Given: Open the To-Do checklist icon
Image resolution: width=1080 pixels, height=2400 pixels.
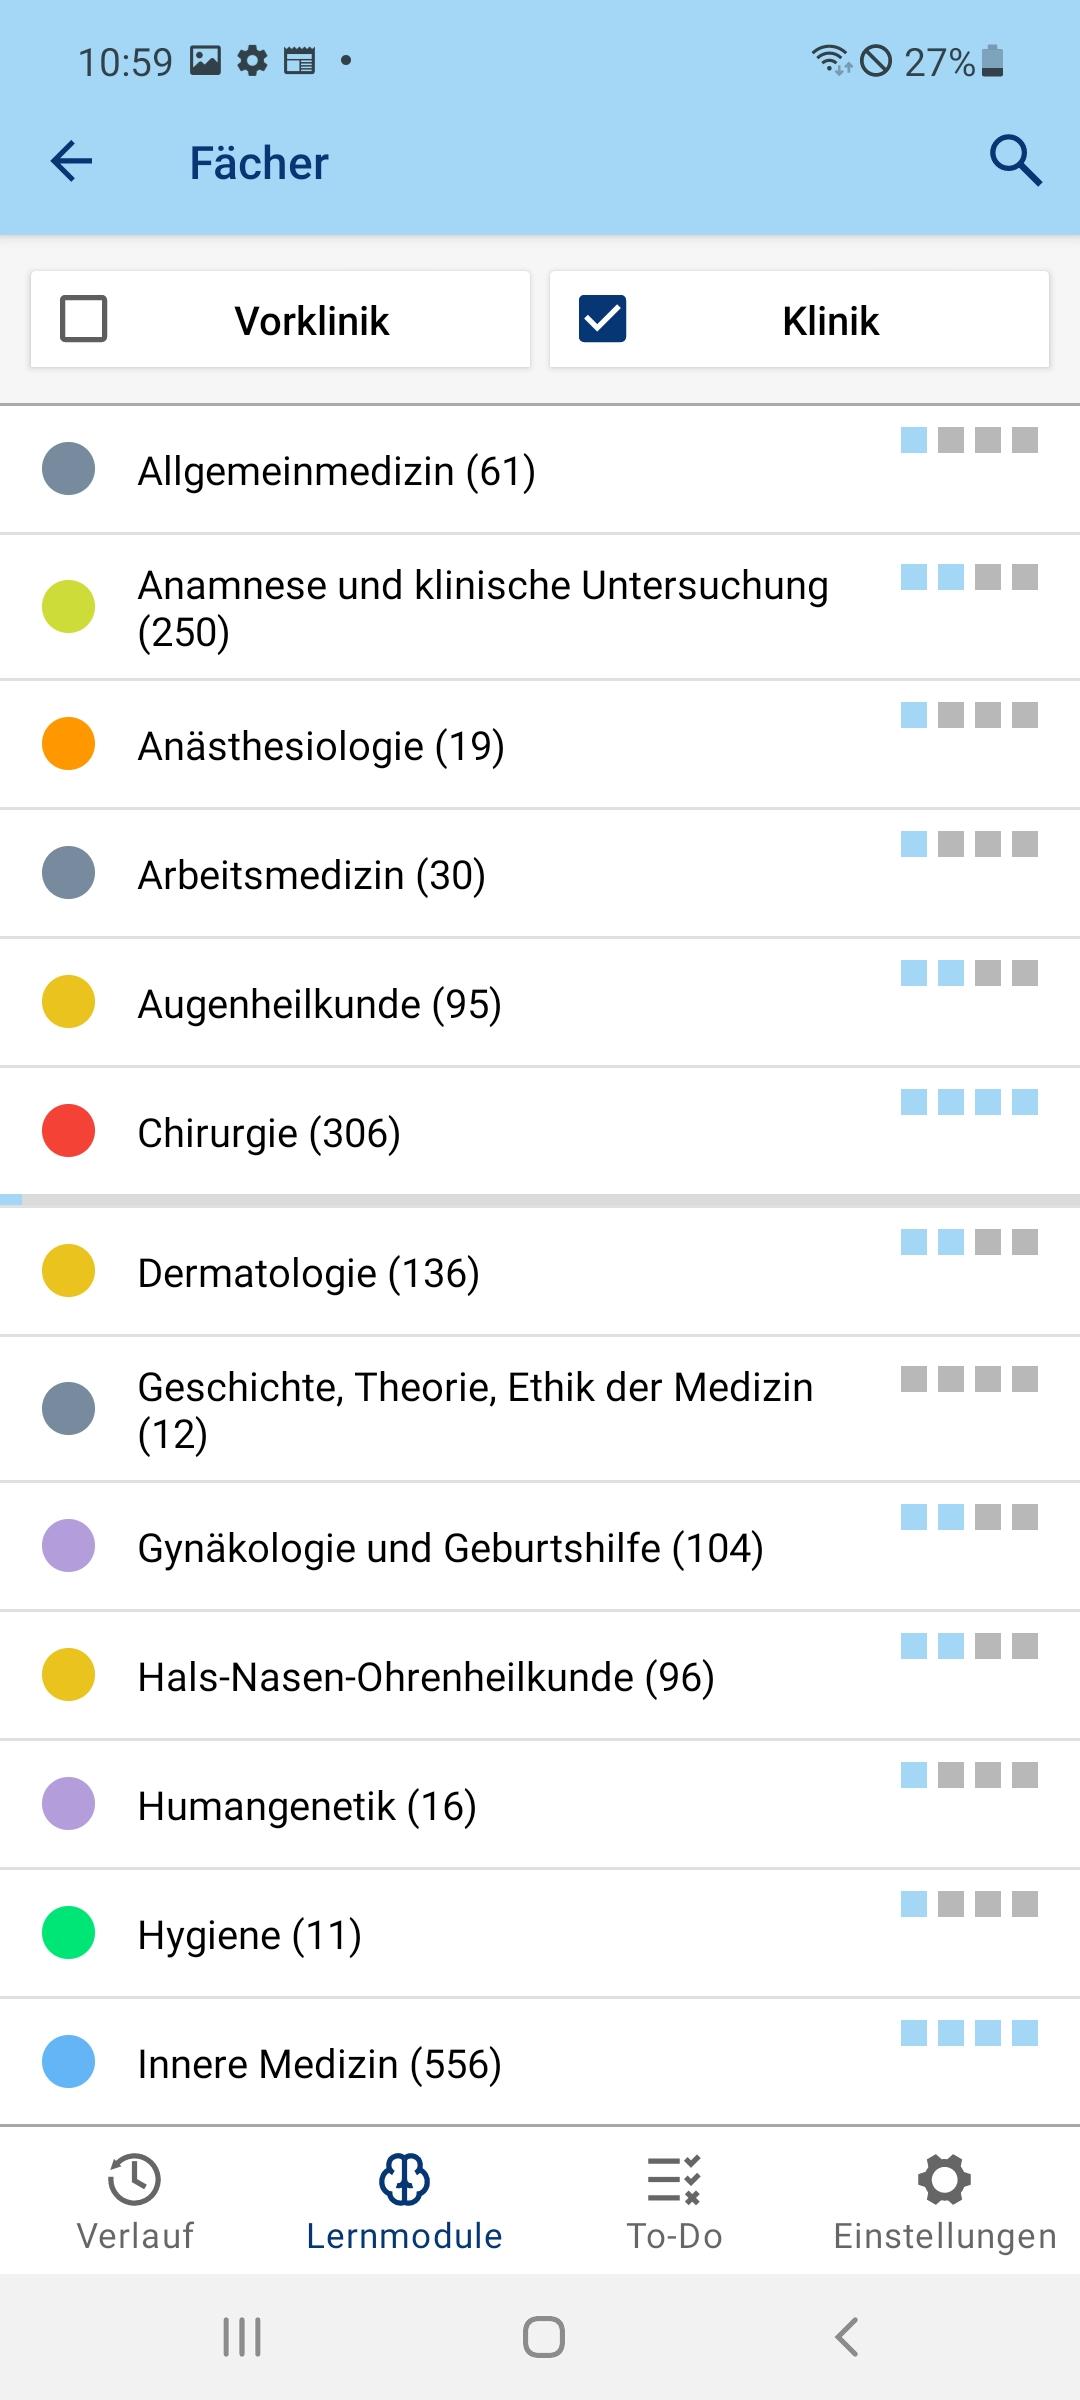Looking at the screenshot, I should click(x=674, y=2181).
